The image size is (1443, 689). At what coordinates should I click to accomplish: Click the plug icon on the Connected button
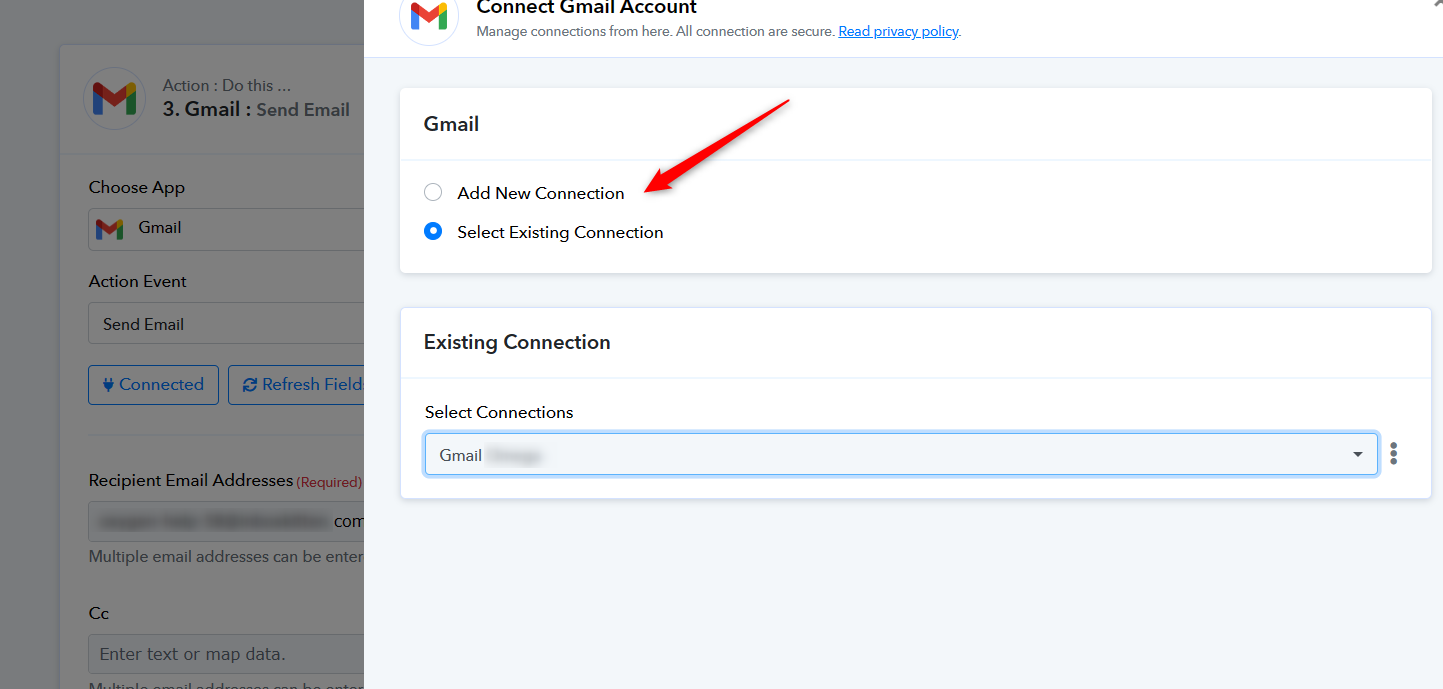(x=108, y=385)
